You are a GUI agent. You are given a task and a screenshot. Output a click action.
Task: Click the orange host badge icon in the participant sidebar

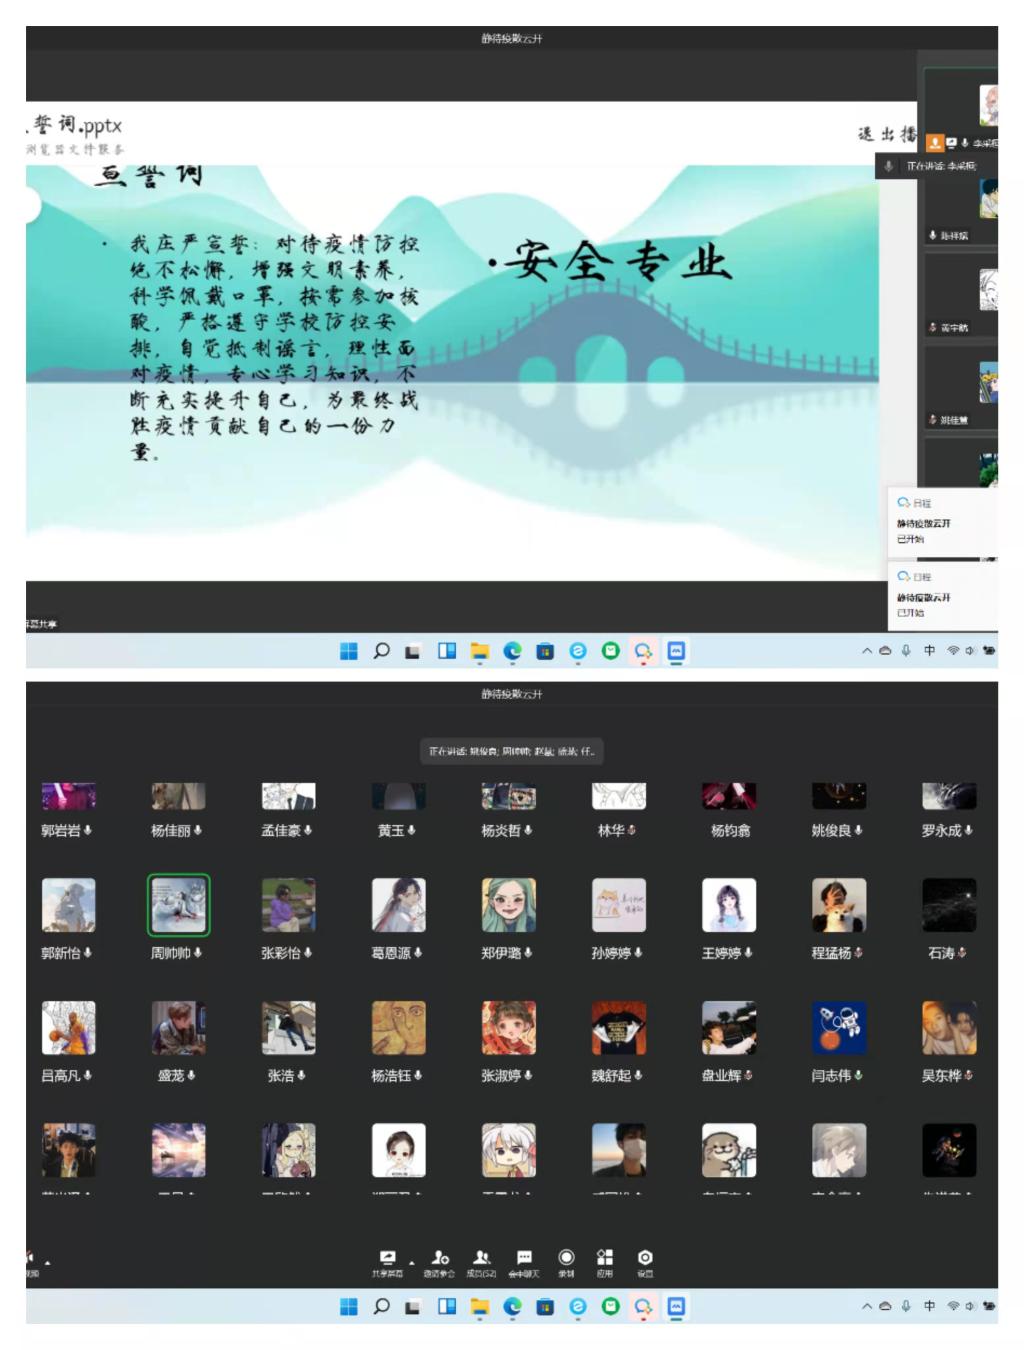935,143
